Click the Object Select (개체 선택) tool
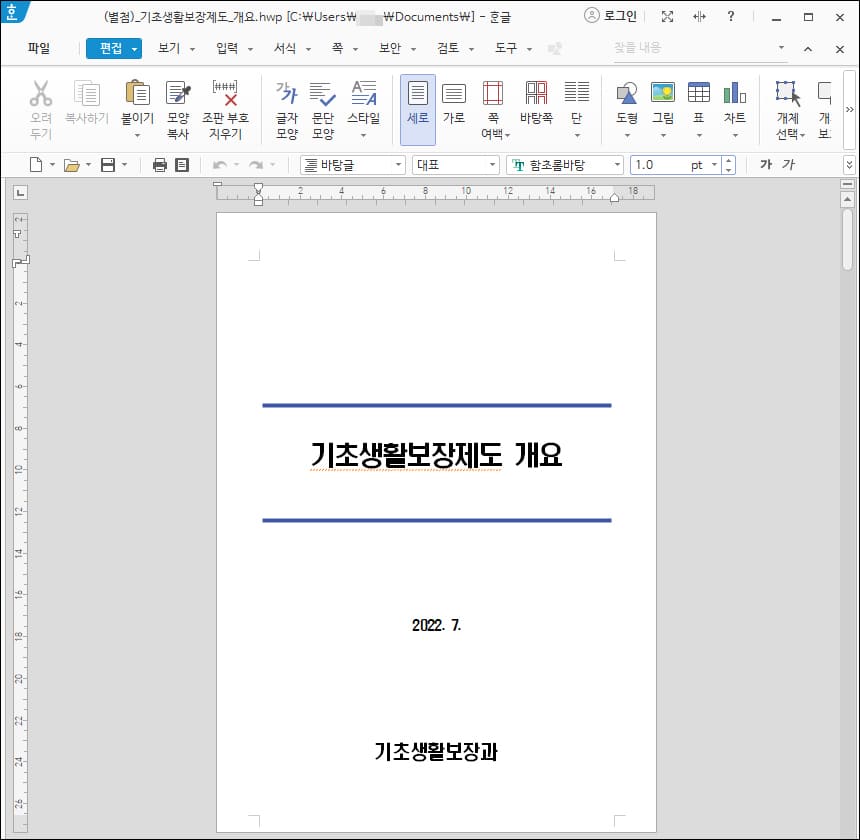The image size is (860, 840). (x=788, y=94)
